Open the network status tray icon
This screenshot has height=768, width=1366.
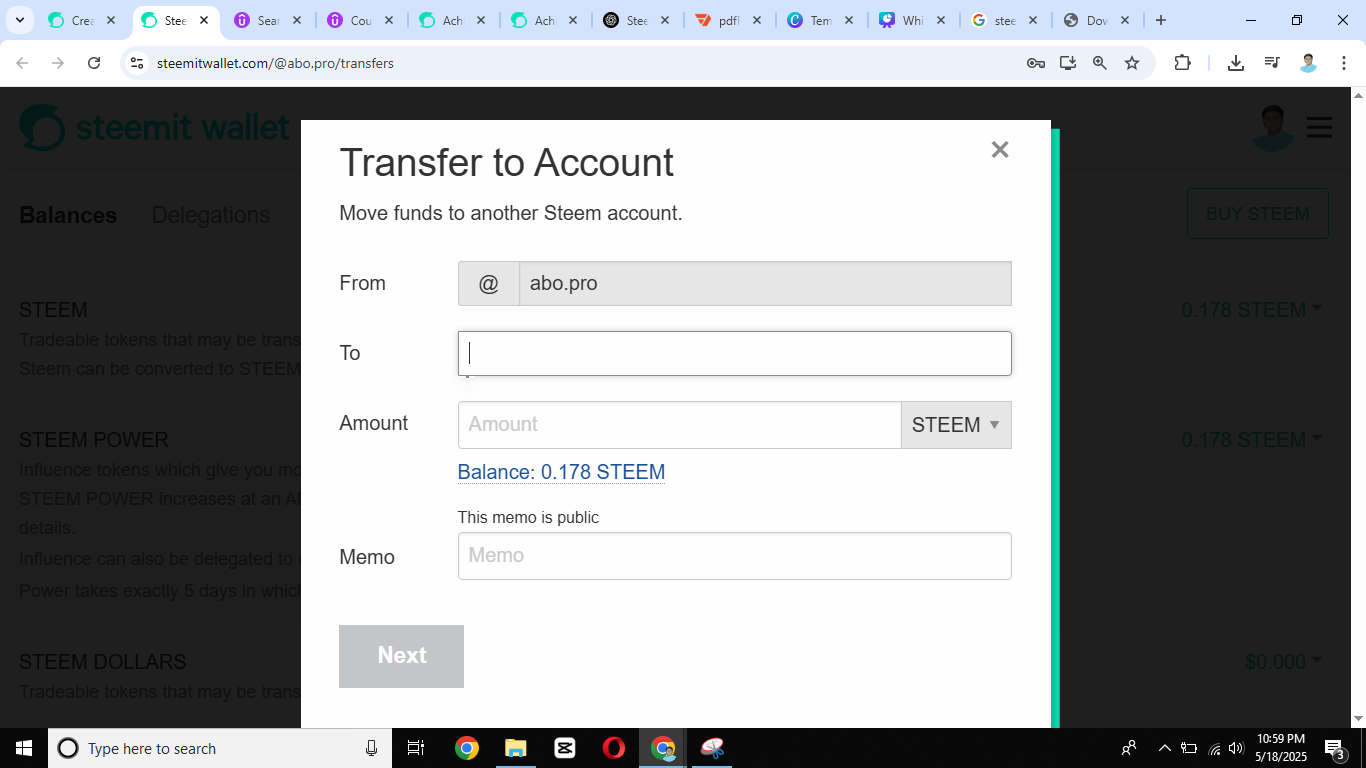click(x=1214, y=748)
